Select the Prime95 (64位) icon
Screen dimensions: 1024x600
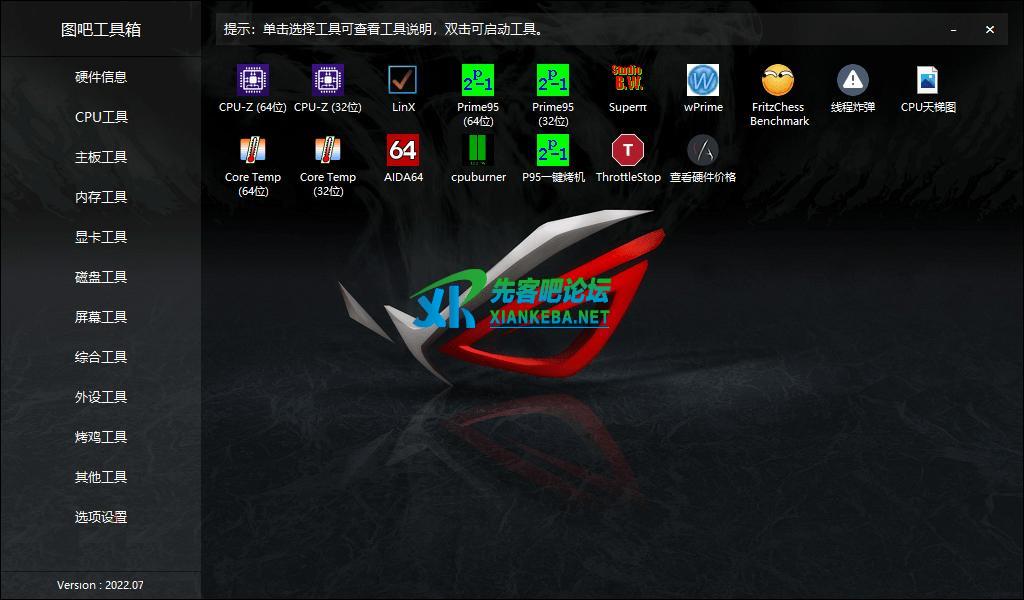point(478,80)
